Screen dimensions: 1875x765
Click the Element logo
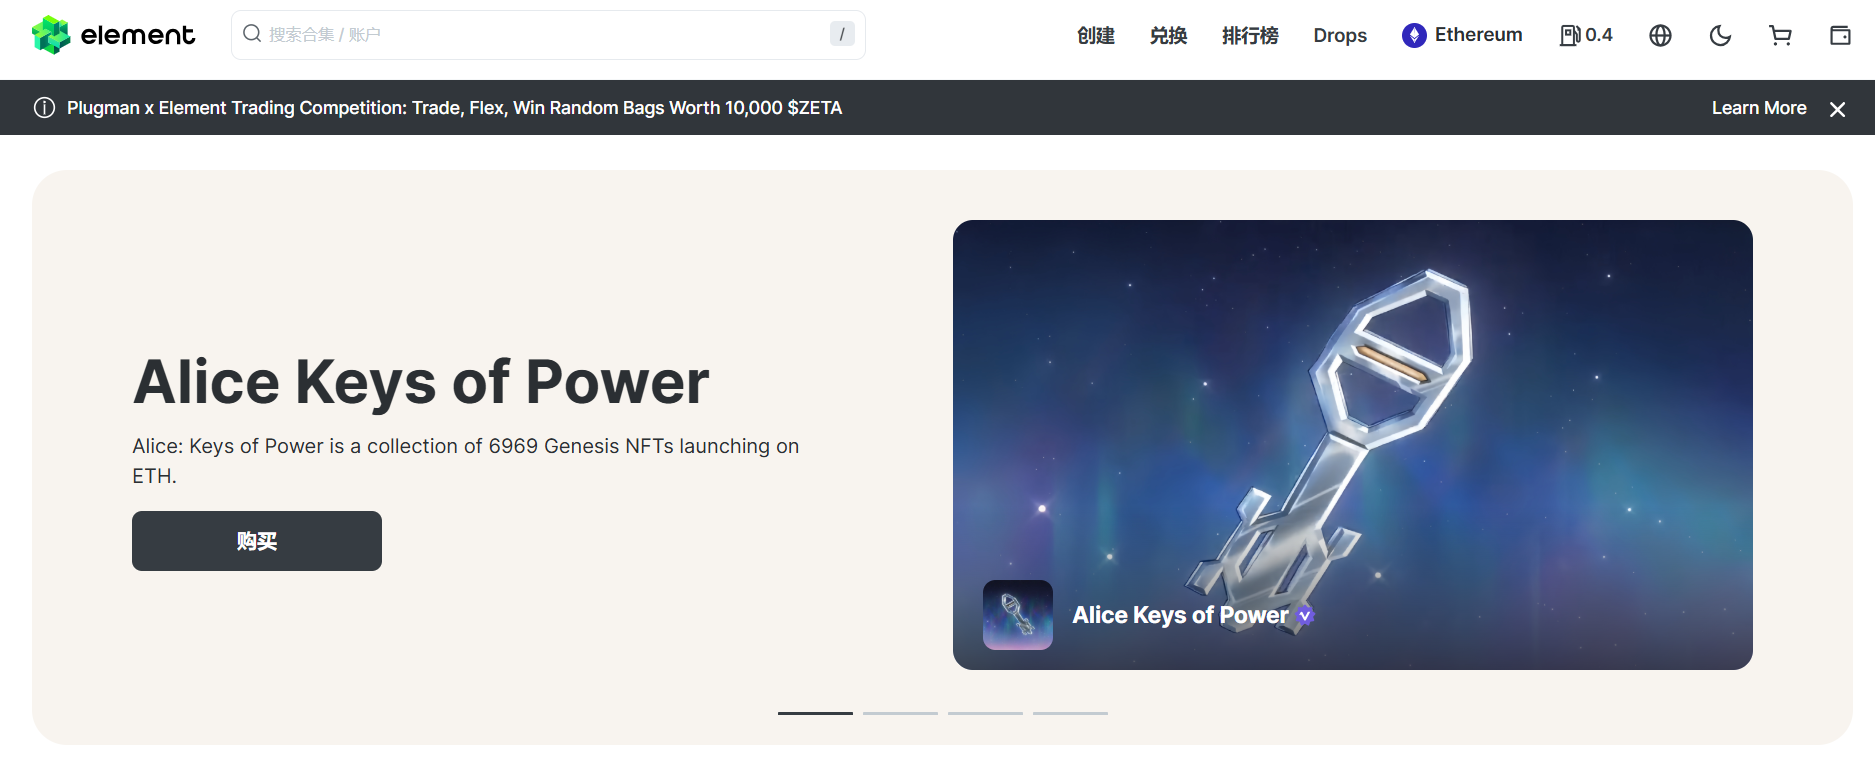point(113,35)
